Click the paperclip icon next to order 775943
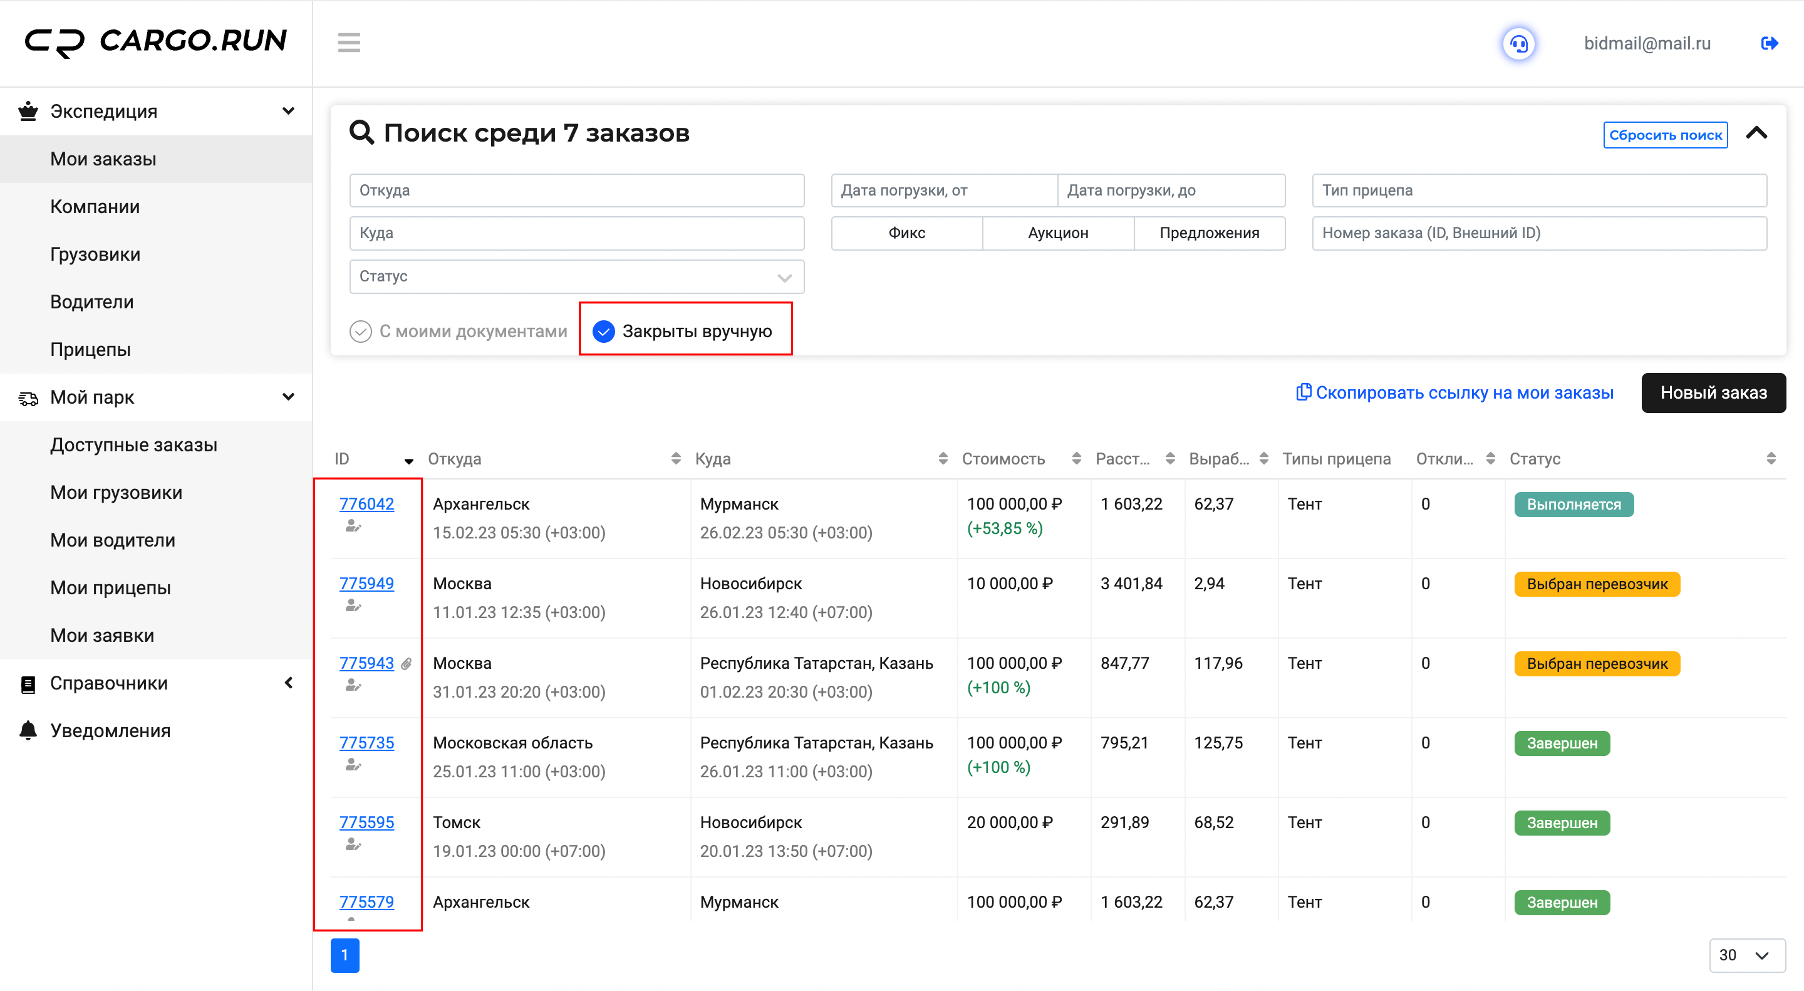This screenshot has height=991, width=1804. 406,664
